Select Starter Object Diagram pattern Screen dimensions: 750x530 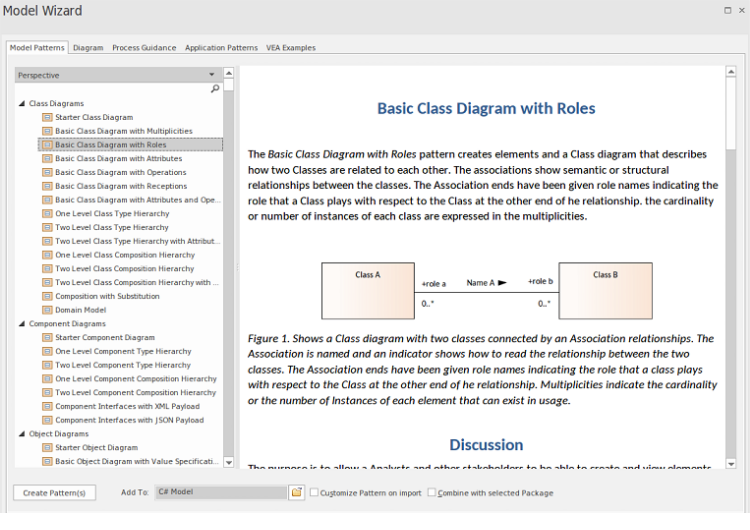tap(96, 448)
